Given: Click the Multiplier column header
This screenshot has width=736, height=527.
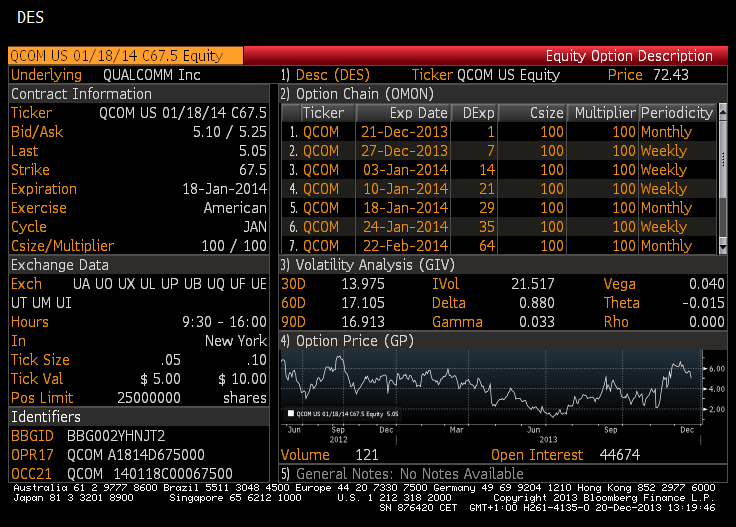Looking at the screenshot, I should pyautogui.click(x=602, y=113).
